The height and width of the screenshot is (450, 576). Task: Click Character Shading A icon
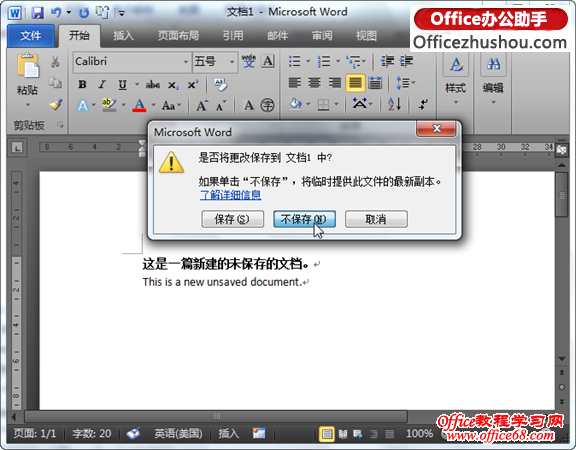pyautogui.click(x=249, y=106)
